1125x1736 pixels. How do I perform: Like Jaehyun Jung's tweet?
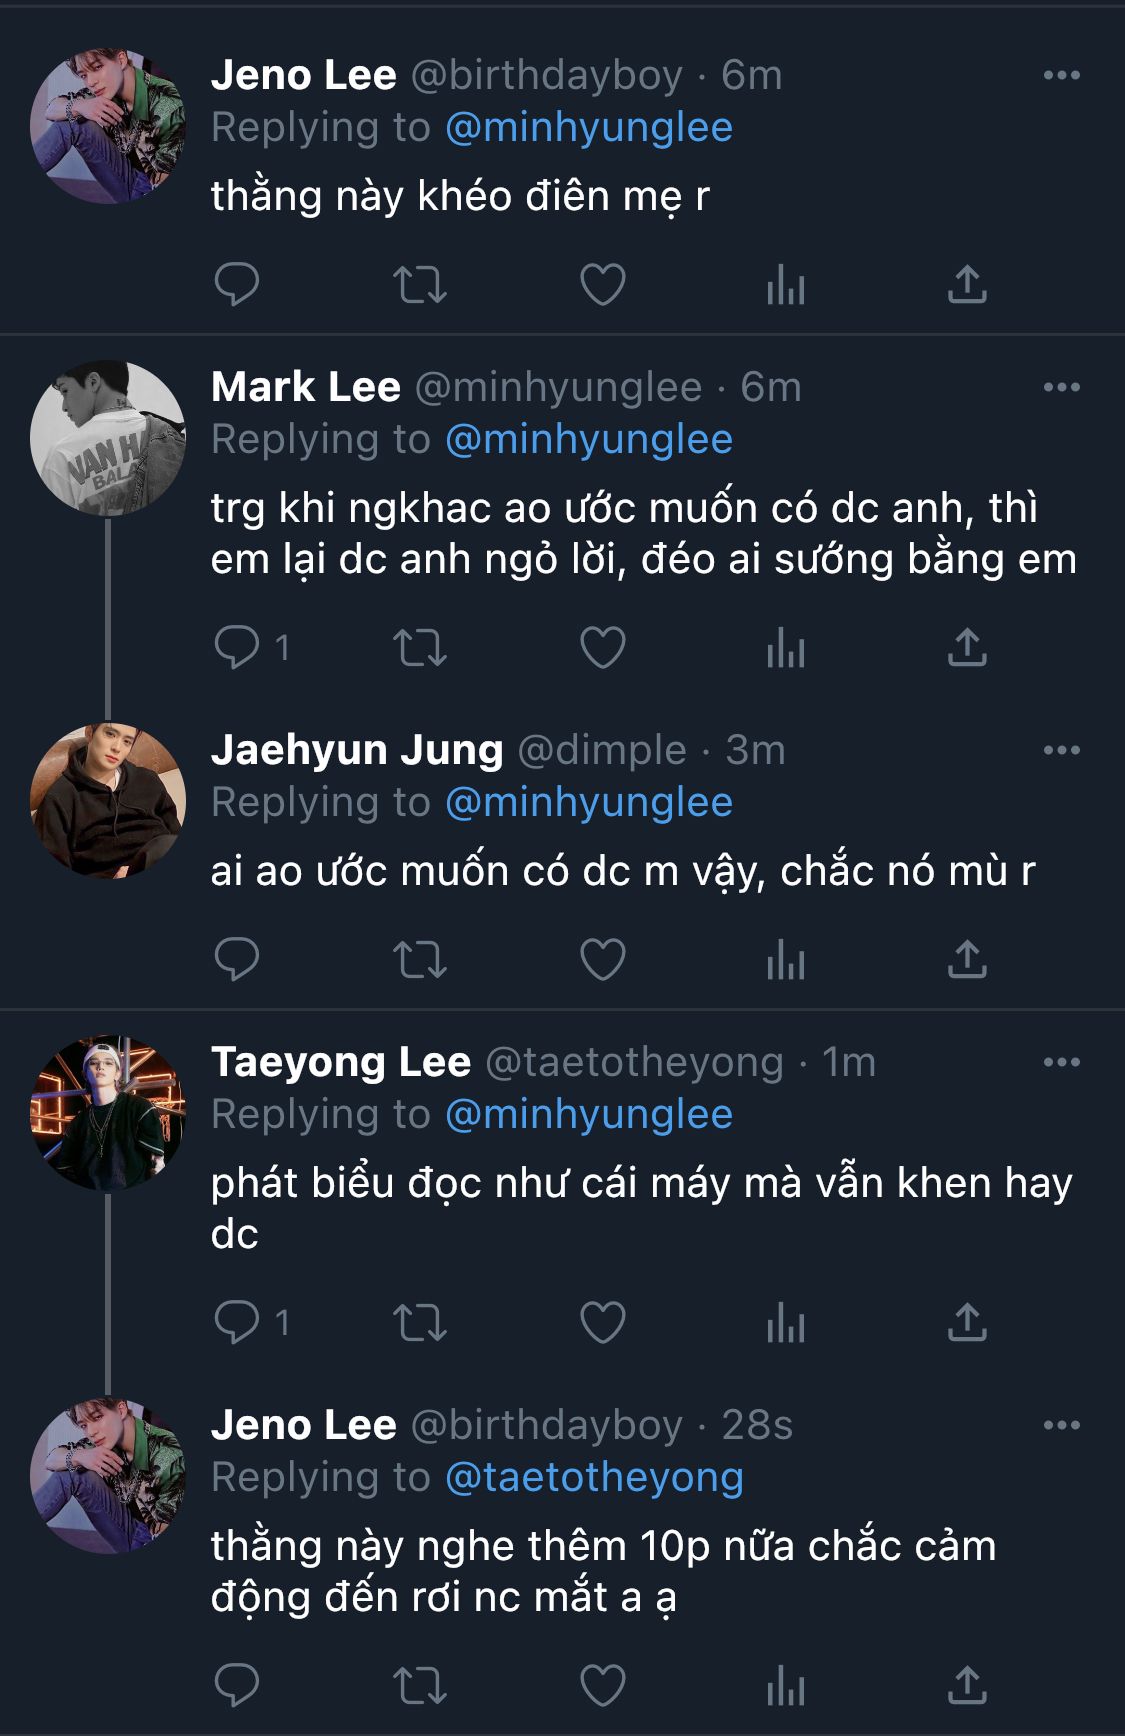coord(603,960)
